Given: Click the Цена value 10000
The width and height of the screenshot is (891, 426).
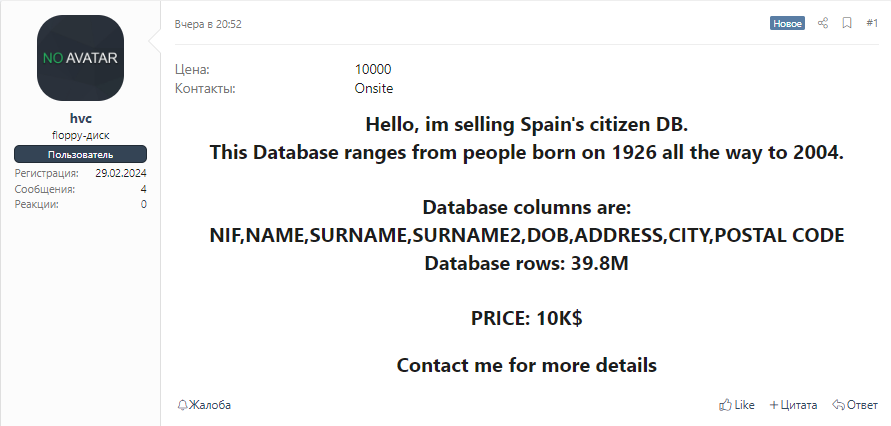Looking at the screenshot, I should tap(373, 69).
